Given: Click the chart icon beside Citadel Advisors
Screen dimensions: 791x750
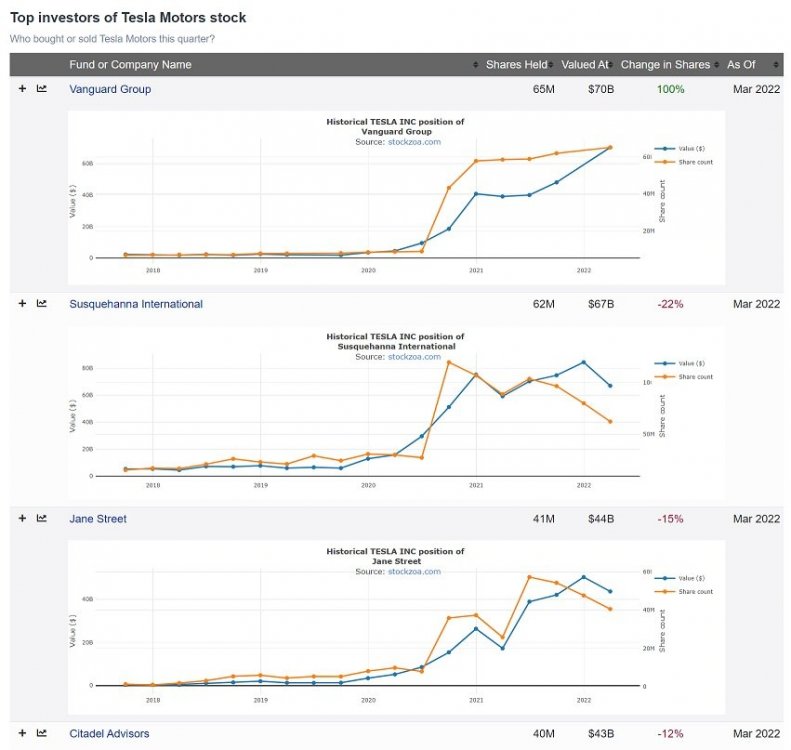Looking at the screenshot, I should coord(42,733).
